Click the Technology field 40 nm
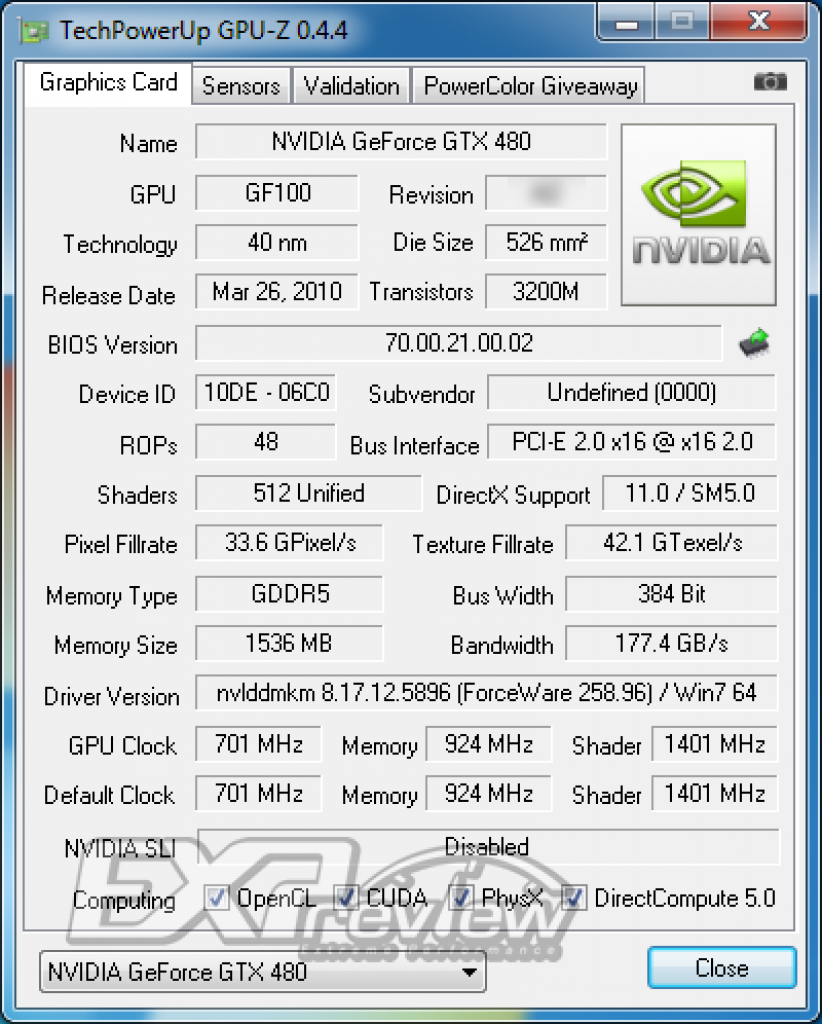Image resolution: width=822 pixels, height=1024 pixels. coord(277,243)
